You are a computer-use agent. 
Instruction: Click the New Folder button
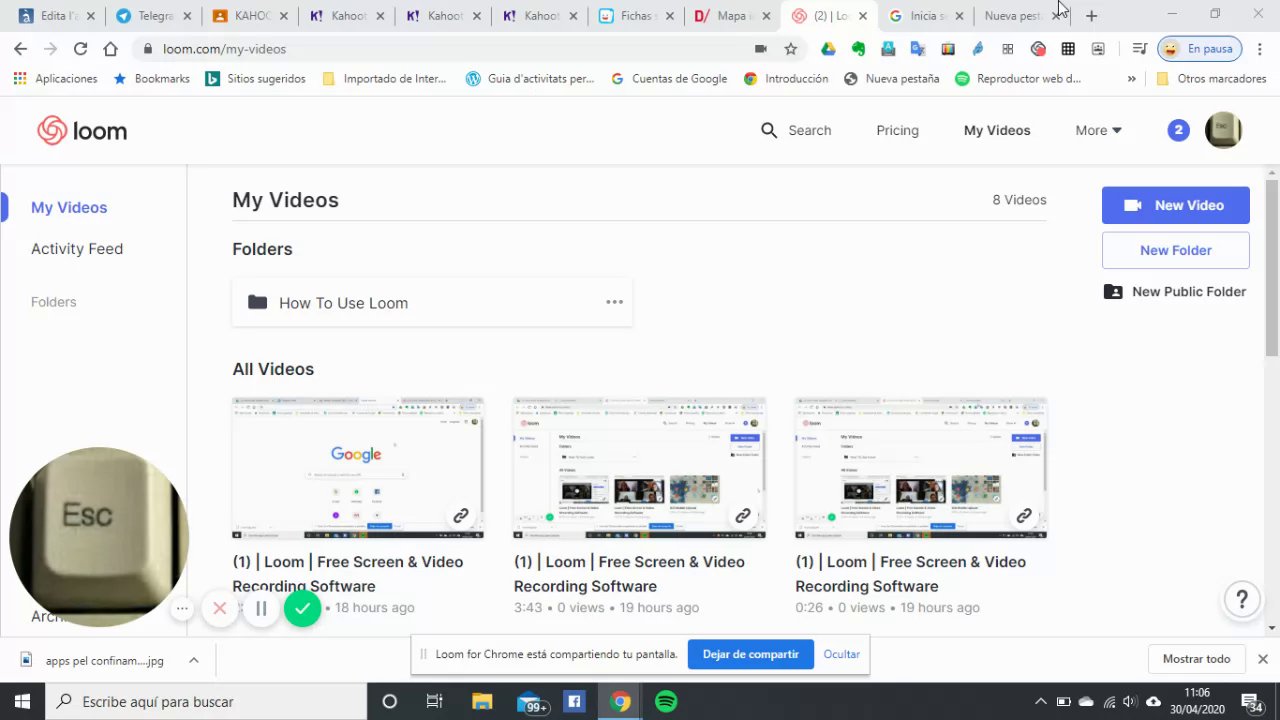[x=1176, y=250]
